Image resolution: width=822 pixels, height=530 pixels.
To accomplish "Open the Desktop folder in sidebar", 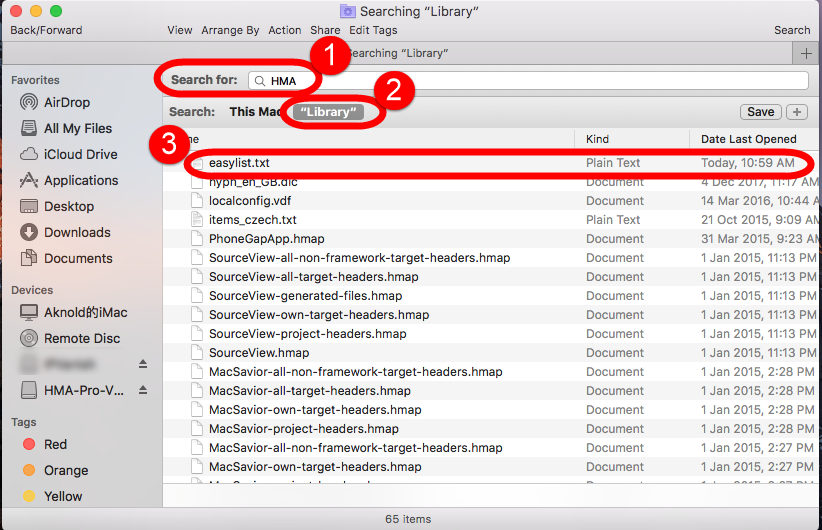I will click(x=69, y=206).
